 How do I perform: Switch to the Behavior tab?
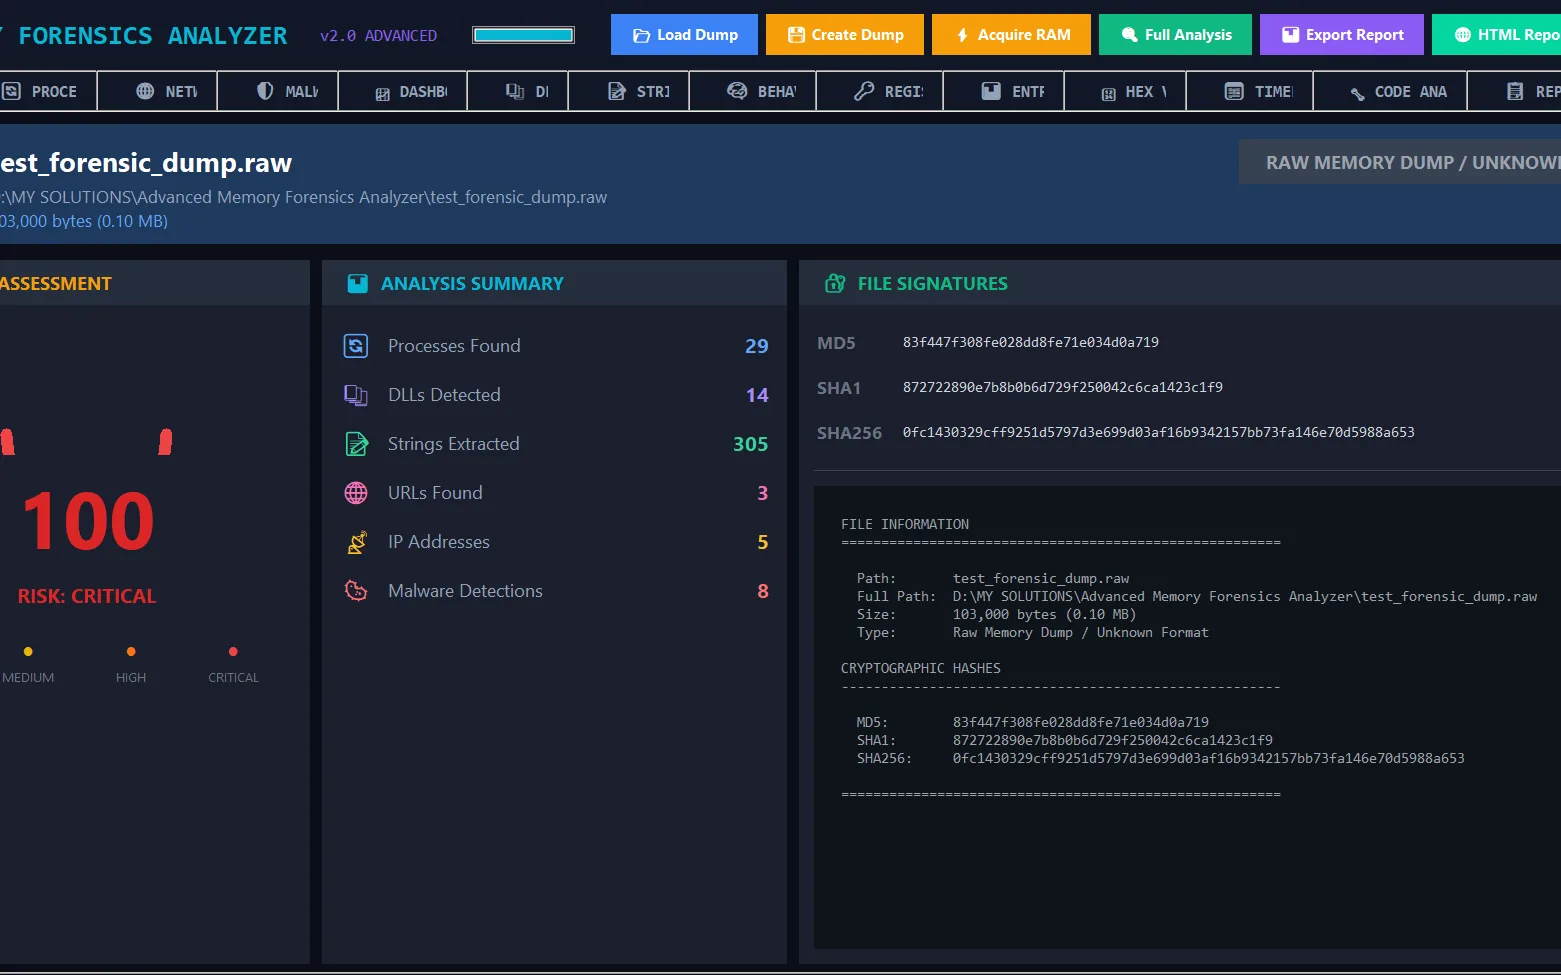(753, 91)
